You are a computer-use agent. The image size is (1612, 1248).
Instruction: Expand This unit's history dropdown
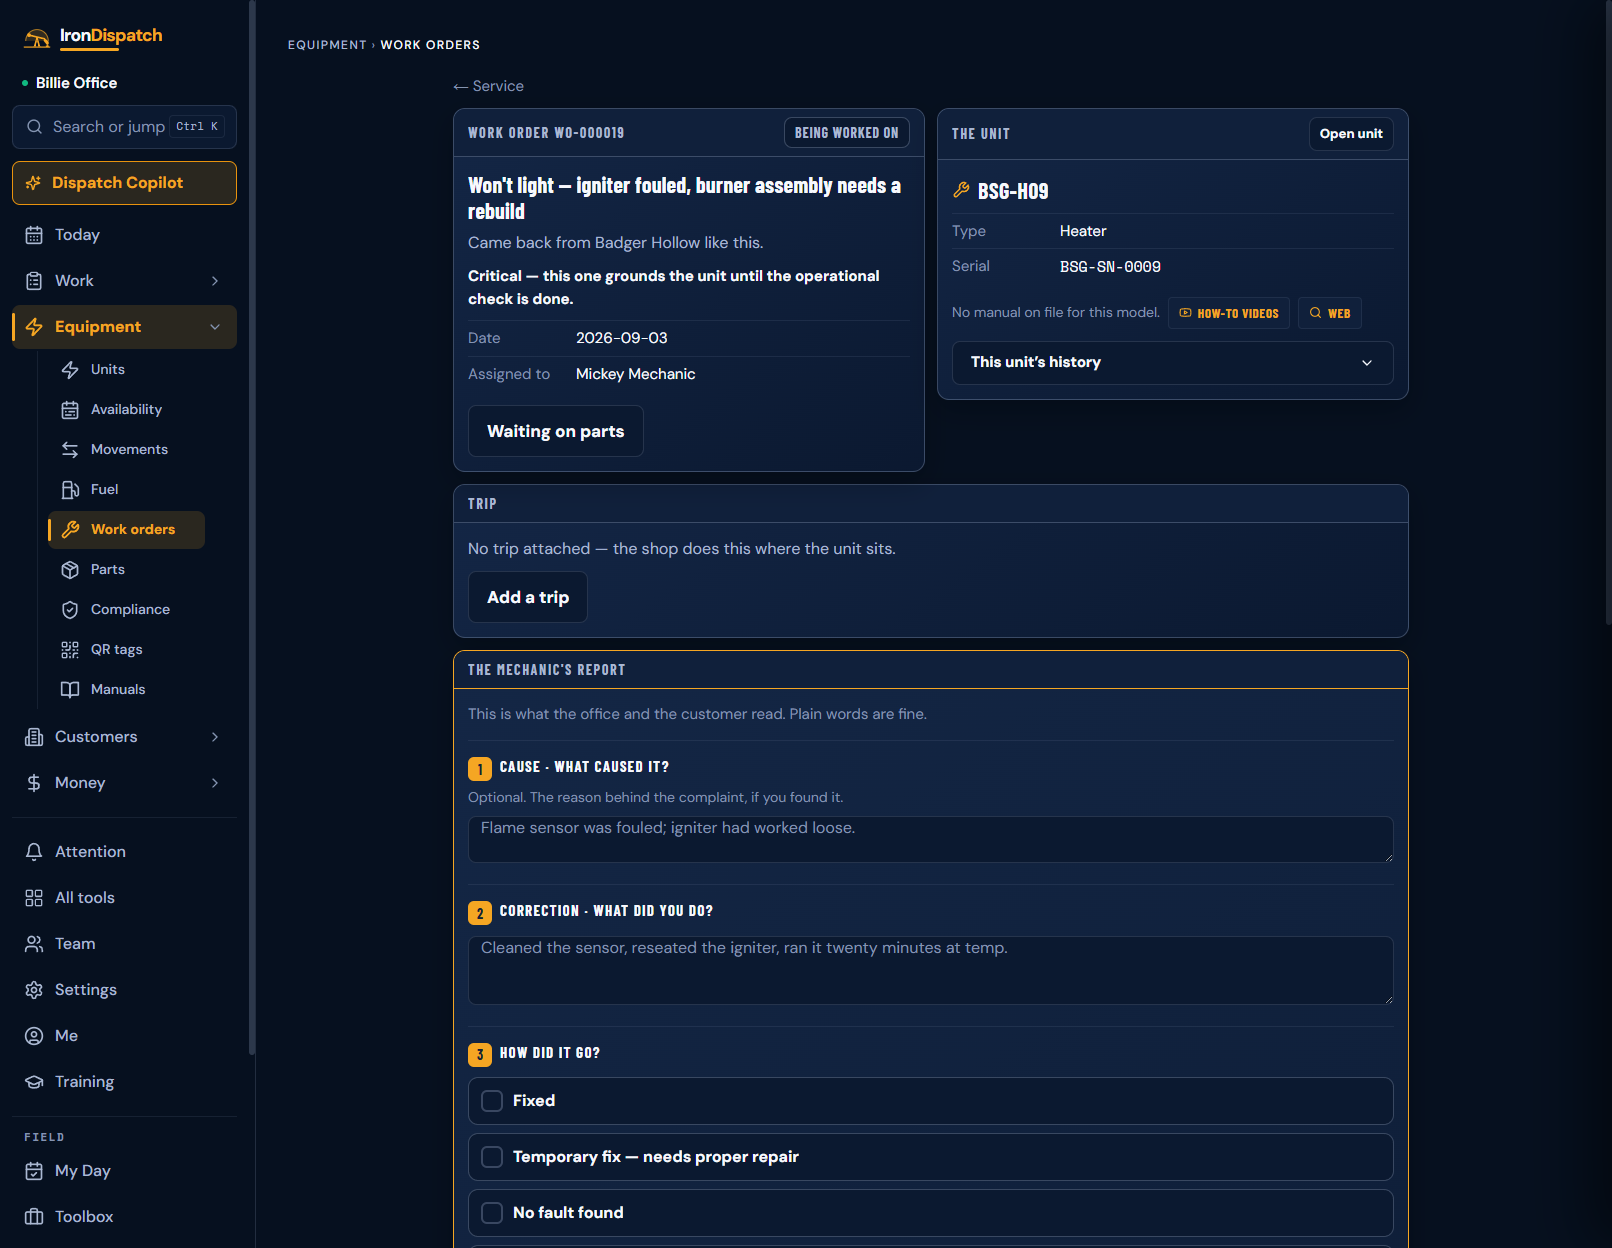click(1172, 363)
